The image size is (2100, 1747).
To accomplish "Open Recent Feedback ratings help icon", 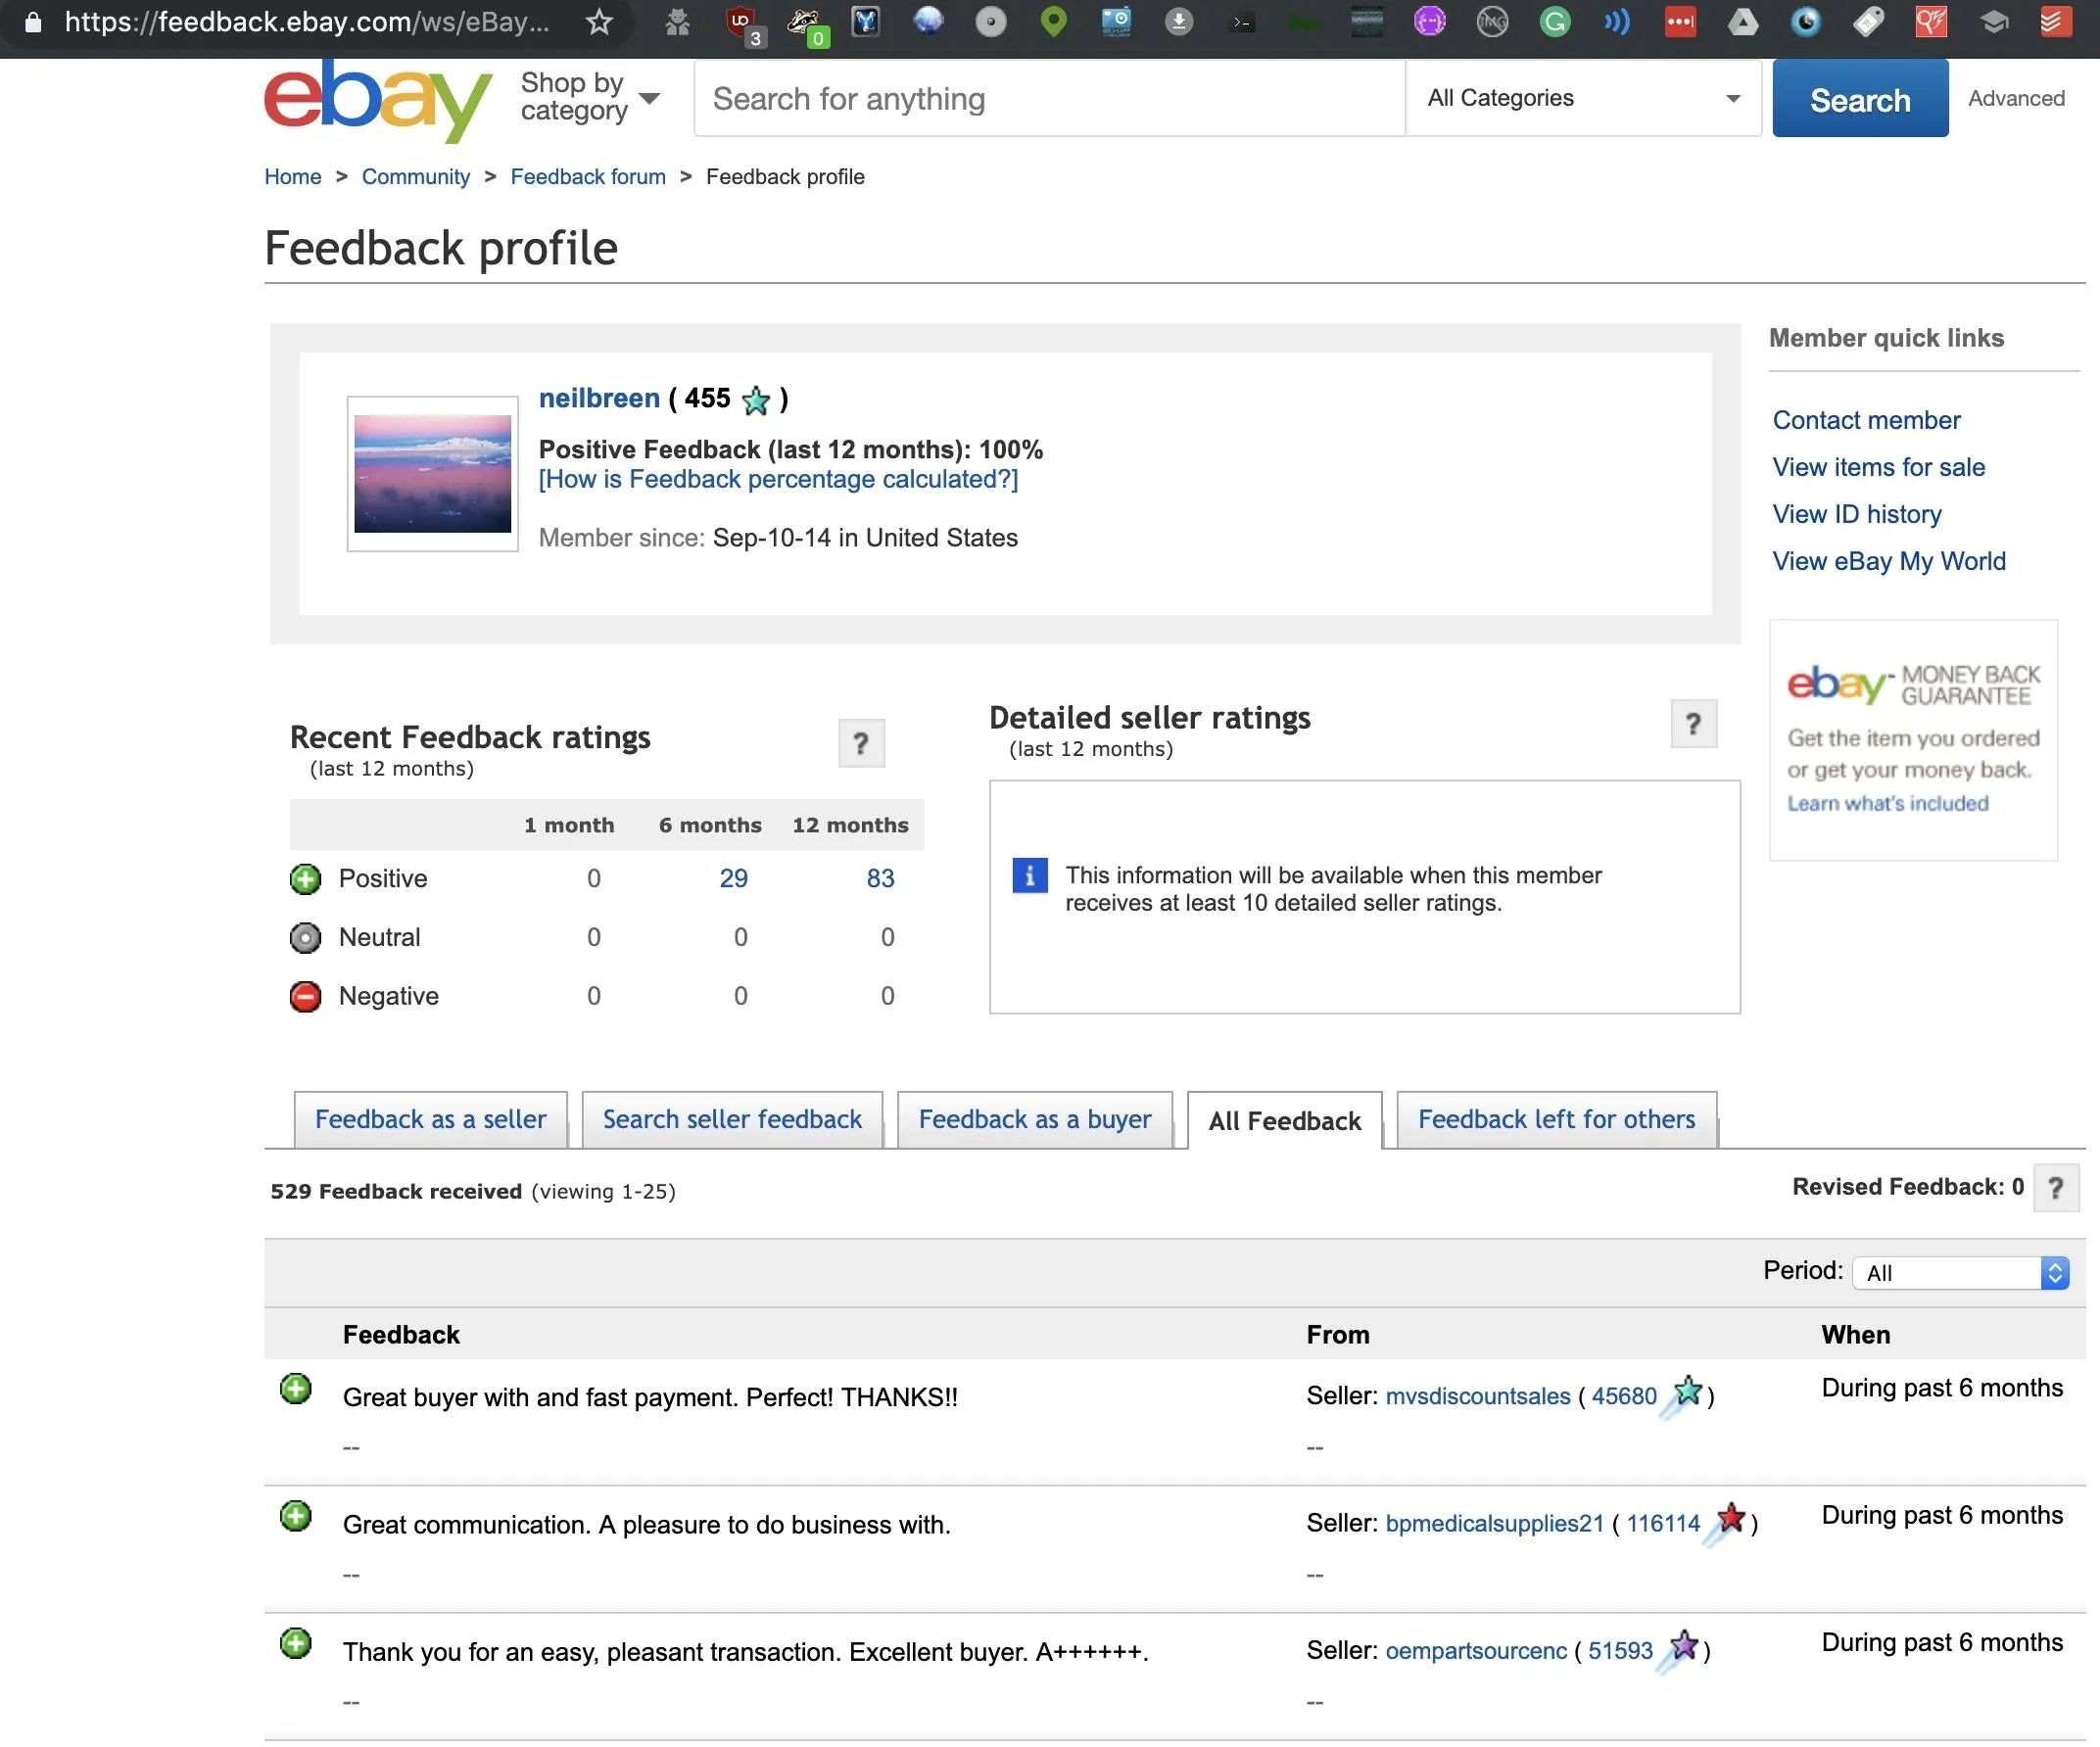I will 860,743.
